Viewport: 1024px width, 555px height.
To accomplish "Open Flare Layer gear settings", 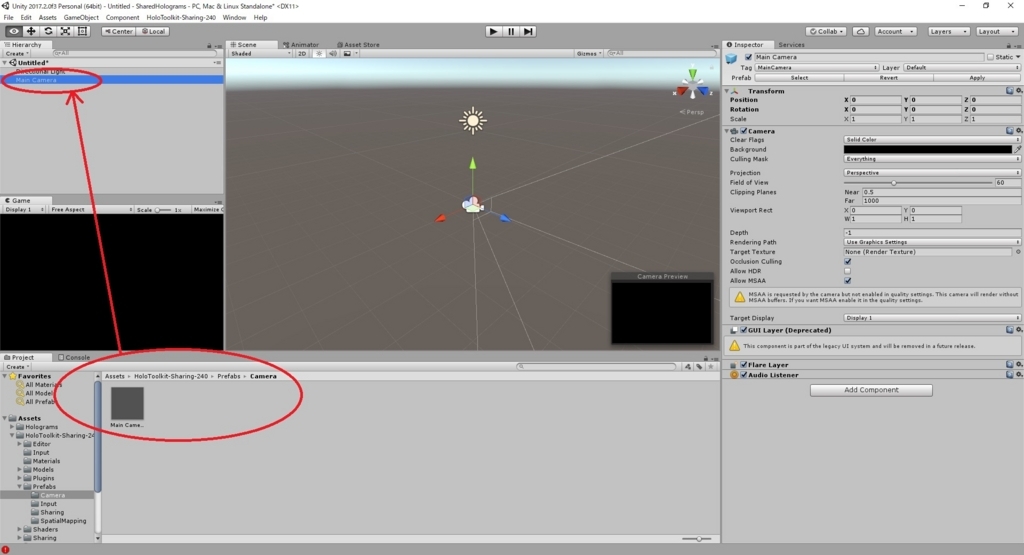I will click(1018, 364).
